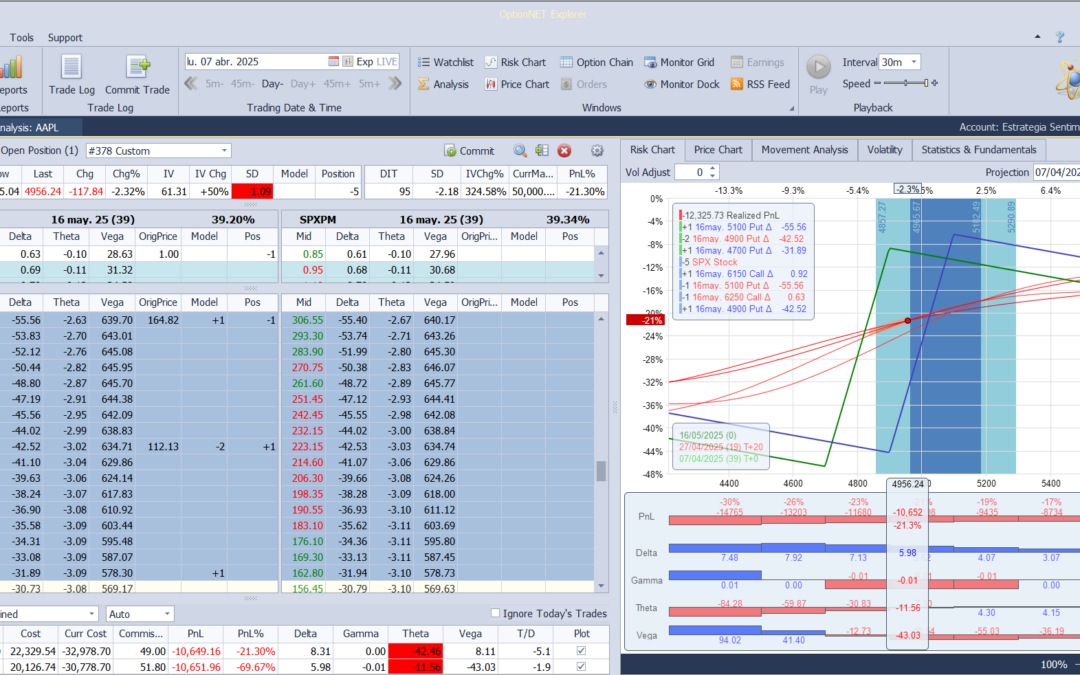This screenshot has height=675, width=1080.
Task: Decrement the Vol Adjust spinner down arrow
Action: 713,176
